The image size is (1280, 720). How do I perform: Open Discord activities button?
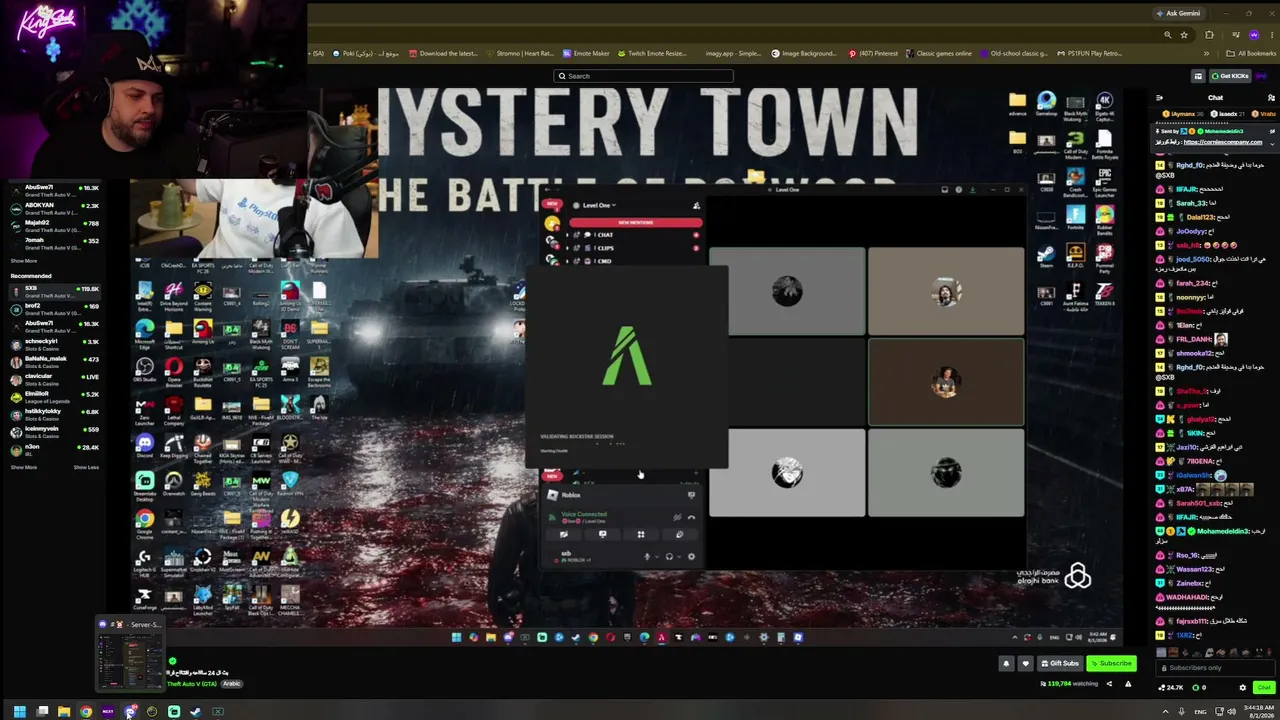pyautogui.click(x=641, y=535)
